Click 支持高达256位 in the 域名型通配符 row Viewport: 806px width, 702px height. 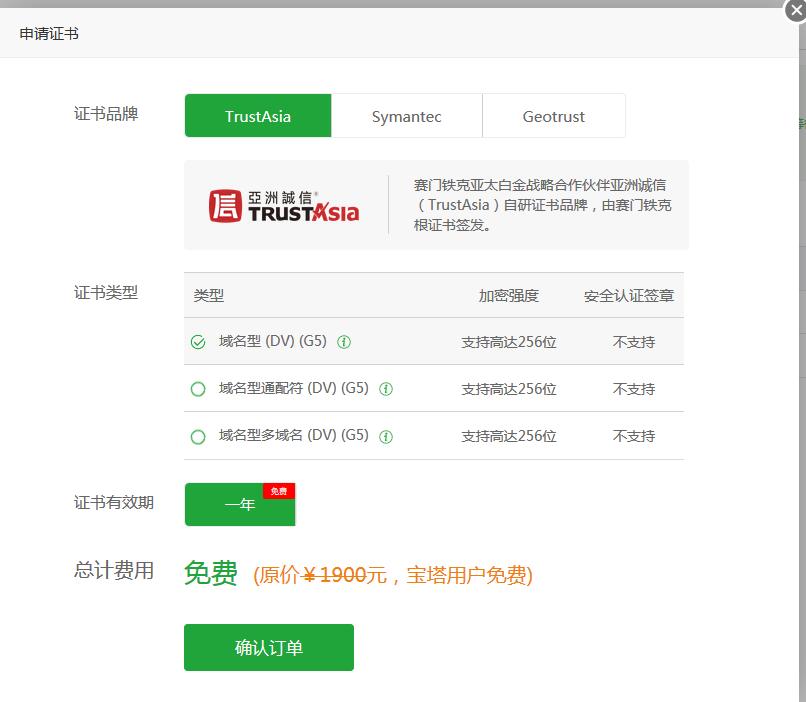coord(509,389)
